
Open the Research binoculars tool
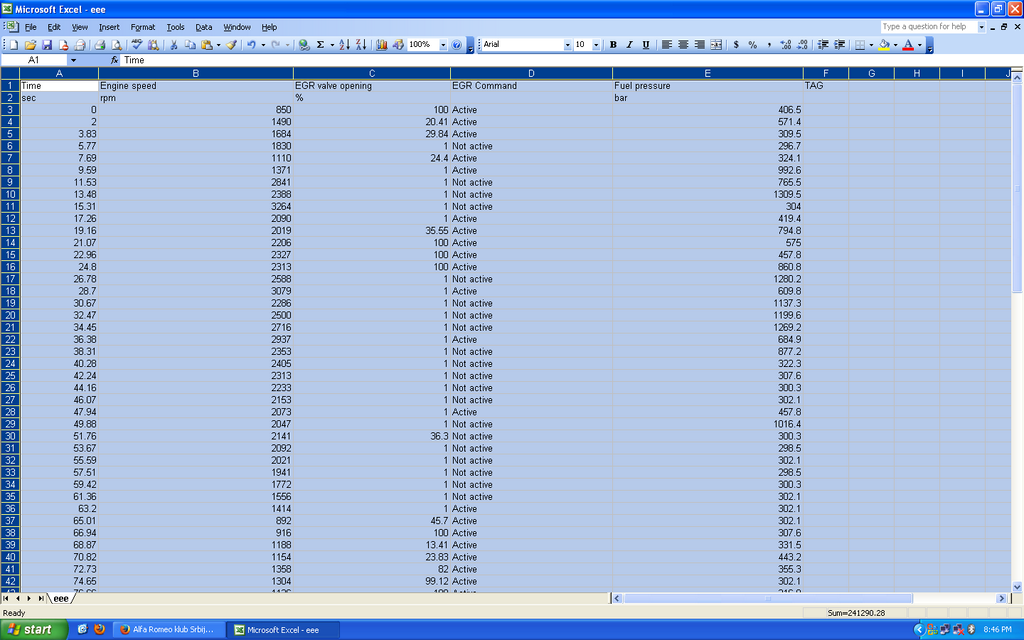tap(153, 44)
